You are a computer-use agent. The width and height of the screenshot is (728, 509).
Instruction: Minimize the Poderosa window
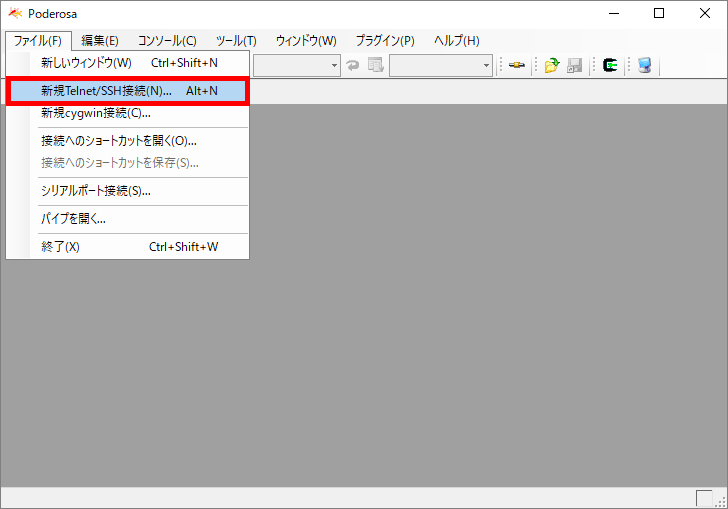[614, 13]
